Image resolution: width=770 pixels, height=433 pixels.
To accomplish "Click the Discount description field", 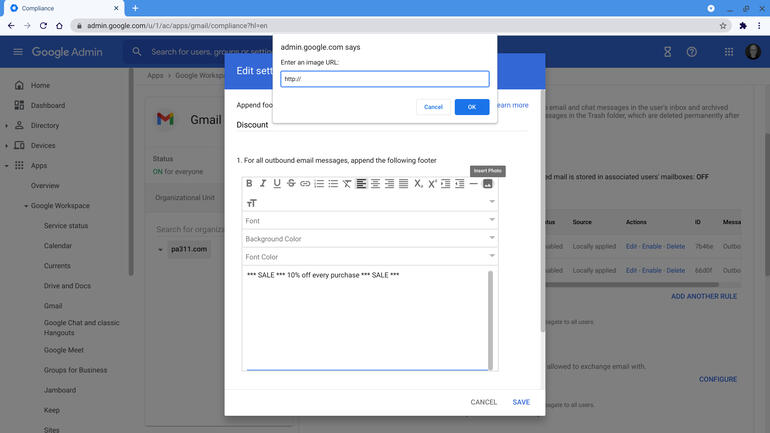I will click(382, 125).
